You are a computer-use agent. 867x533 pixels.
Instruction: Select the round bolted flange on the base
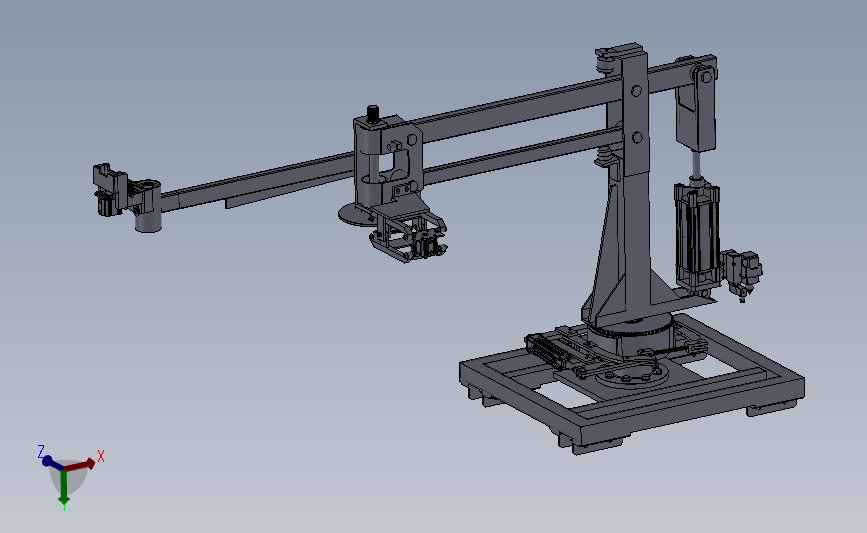tap(631, 377)
